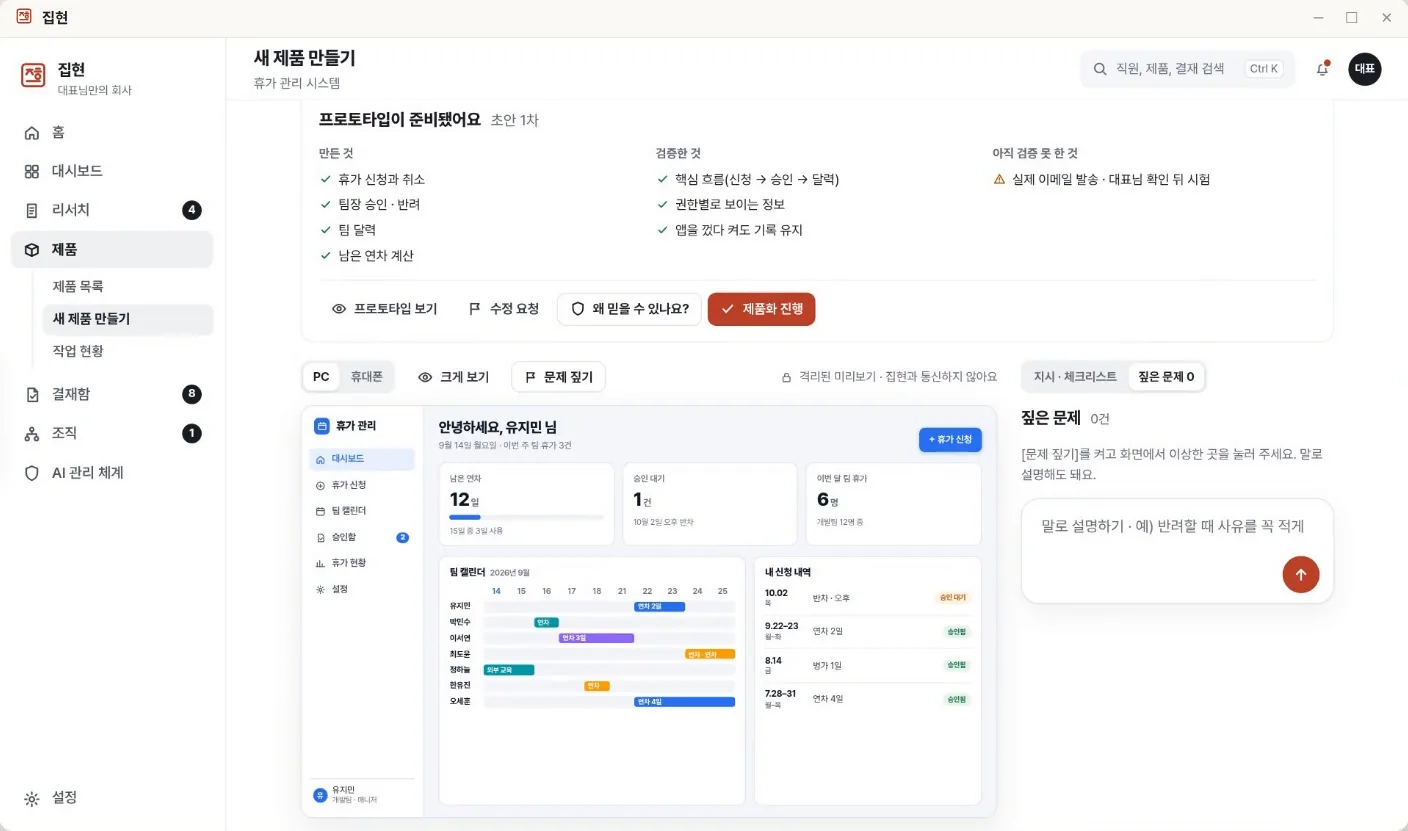Click the warning icon next to 실제 이메일 발송
The image size is (1408, 831).
[x=999, y=179]
